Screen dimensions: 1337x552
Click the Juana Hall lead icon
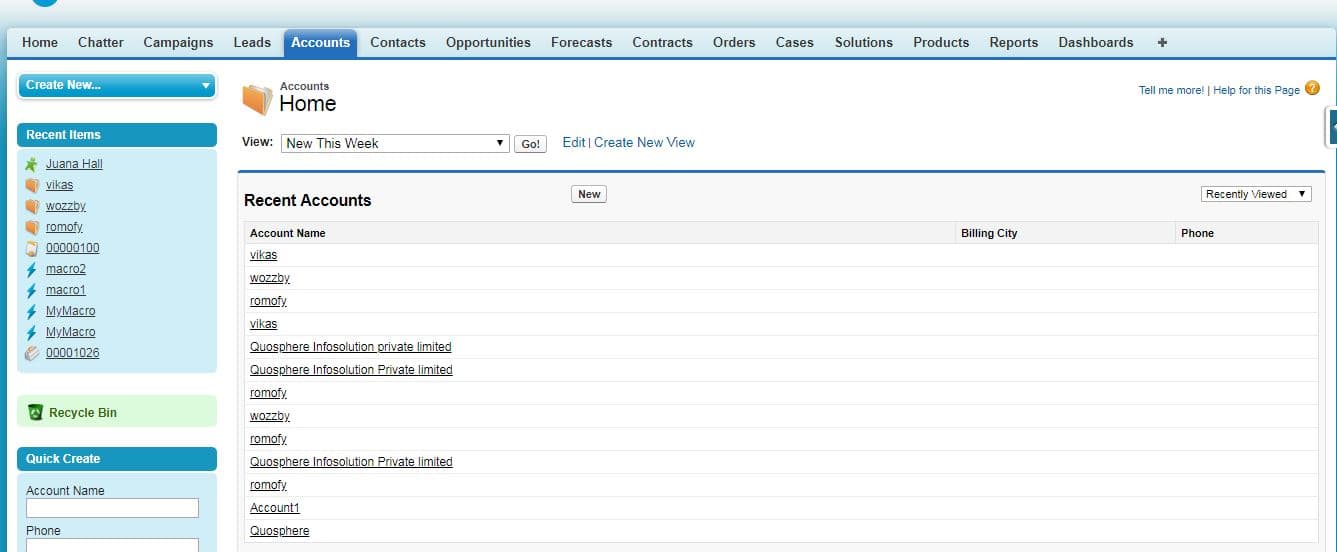point(32,164)
